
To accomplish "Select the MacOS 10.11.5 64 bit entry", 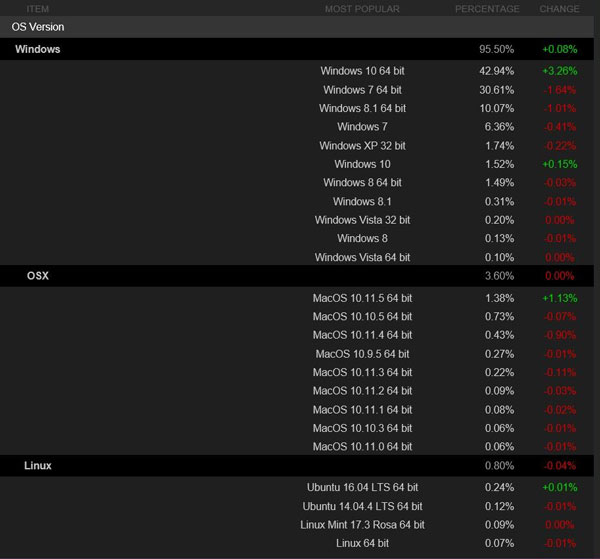I will tap(362, 298).
